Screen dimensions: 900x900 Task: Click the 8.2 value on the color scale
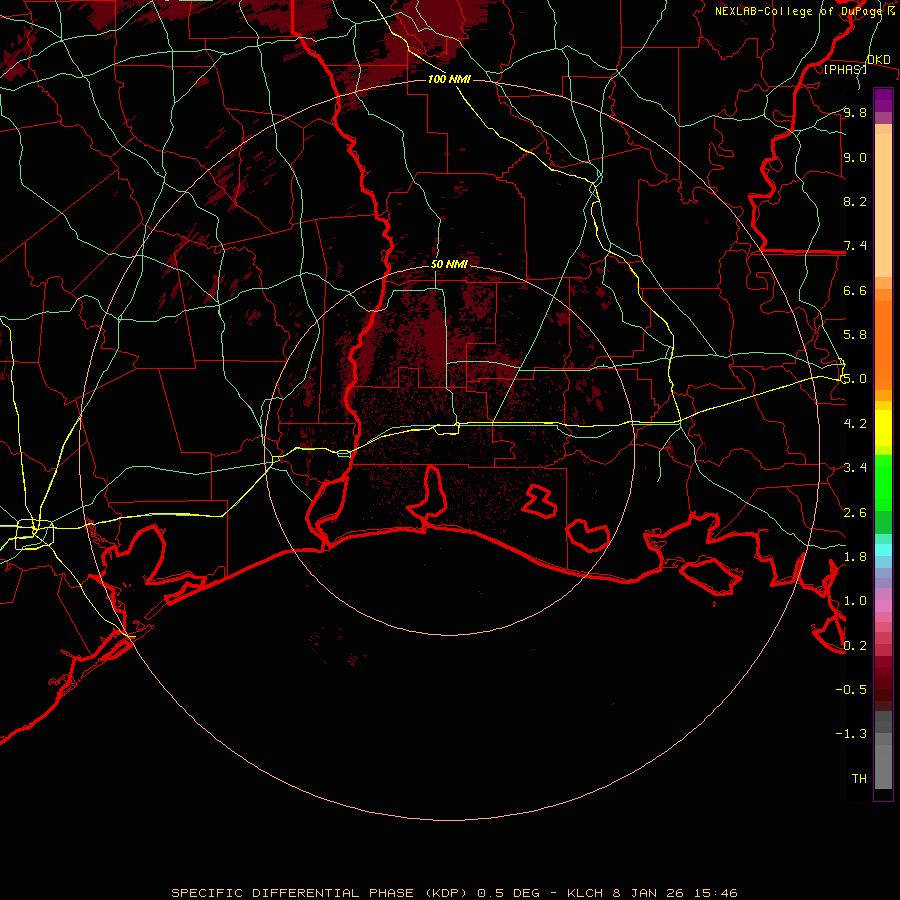855,201
